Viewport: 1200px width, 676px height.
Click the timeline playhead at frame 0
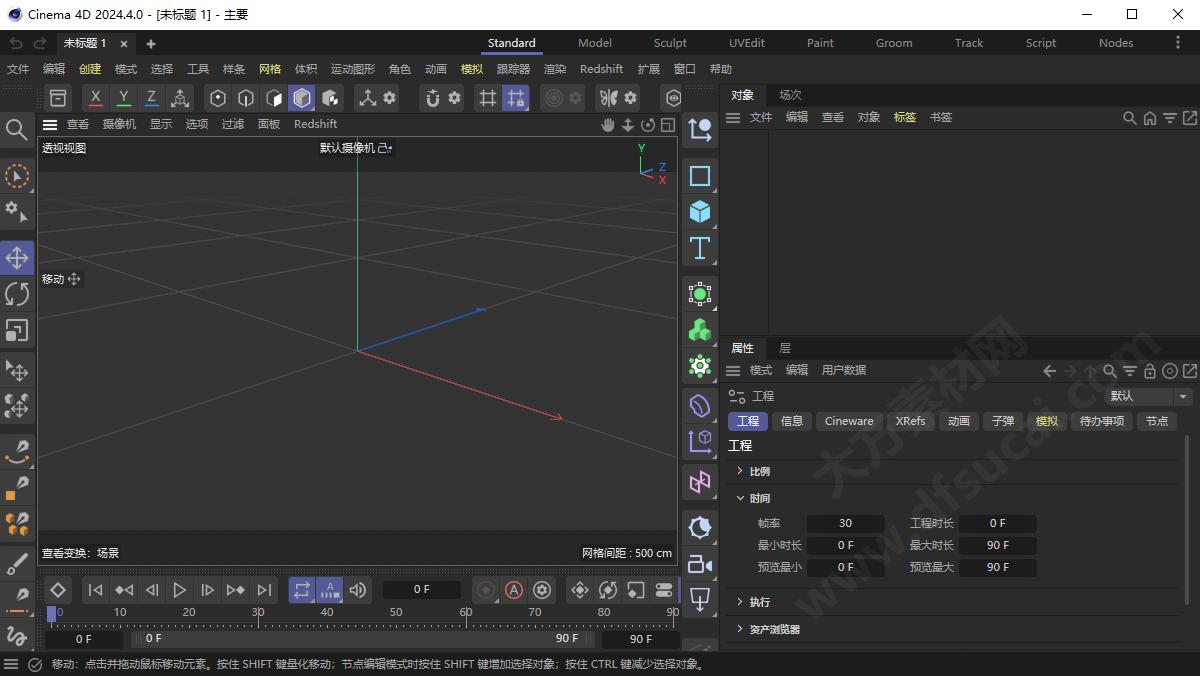click(52, 613)
